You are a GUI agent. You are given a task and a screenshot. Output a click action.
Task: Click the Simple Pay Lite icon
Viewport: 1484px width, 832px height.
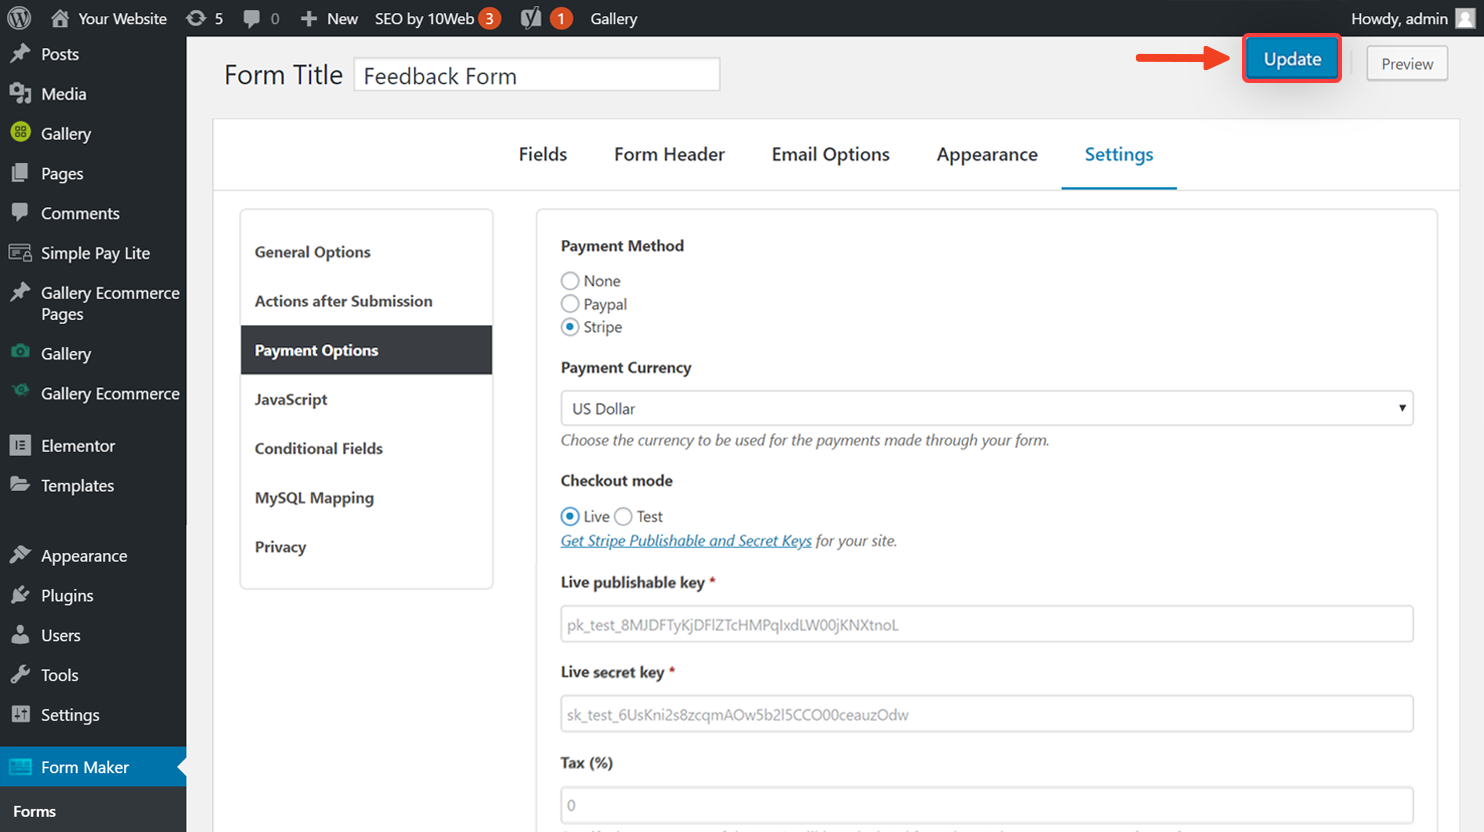coord(20,253)
